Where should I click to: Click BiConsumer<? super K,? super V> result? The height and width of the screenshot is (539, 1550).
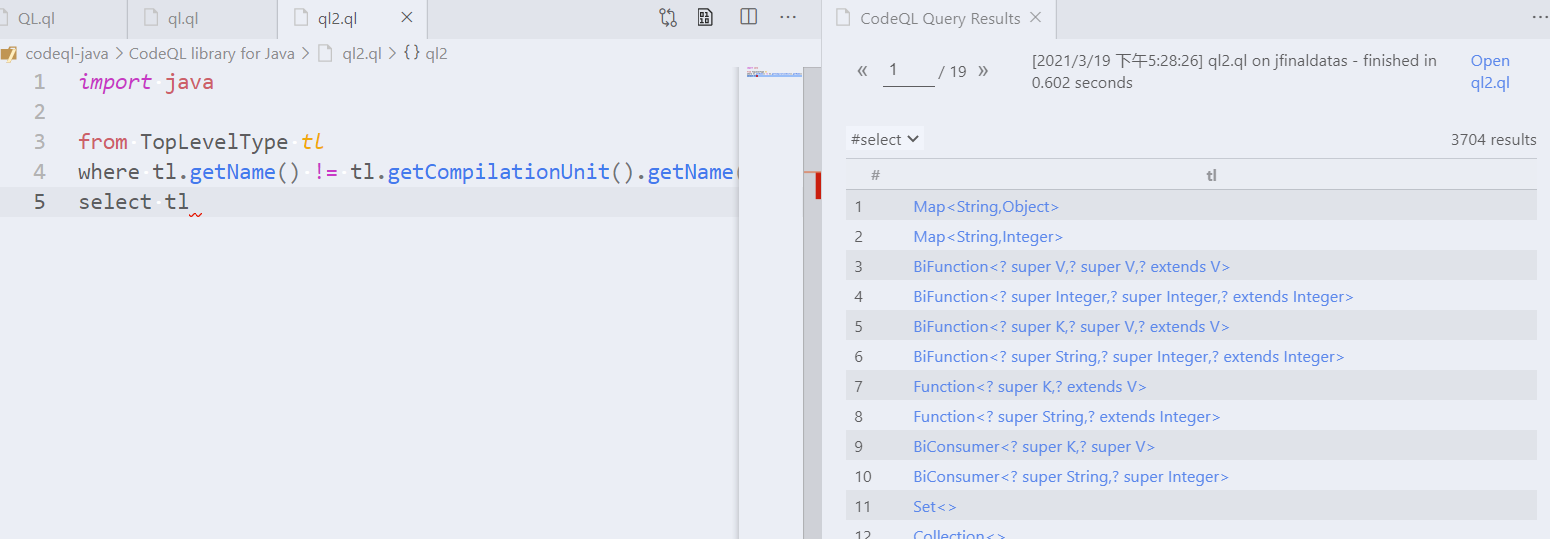(x=1034, y=447)
